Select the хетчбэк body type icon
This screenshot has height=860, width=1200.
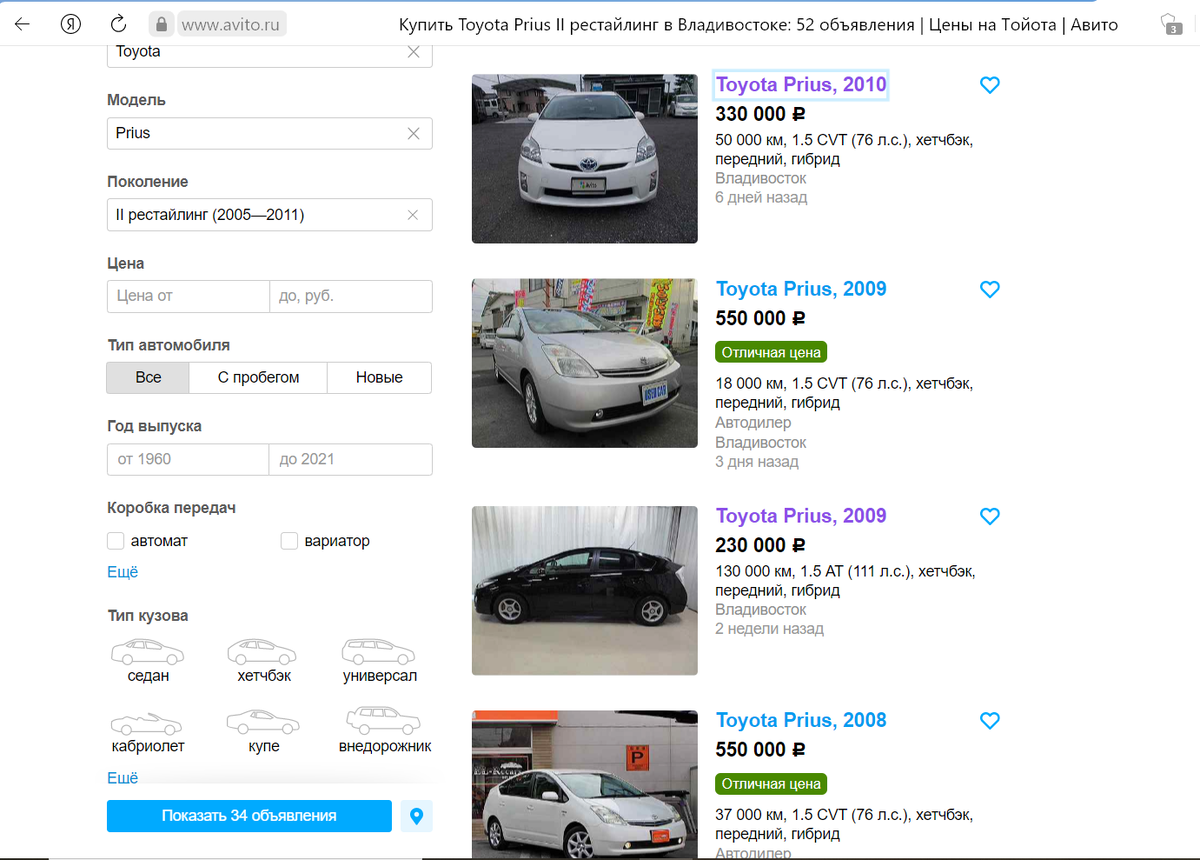pyautogui.click(x=264, y=661)
